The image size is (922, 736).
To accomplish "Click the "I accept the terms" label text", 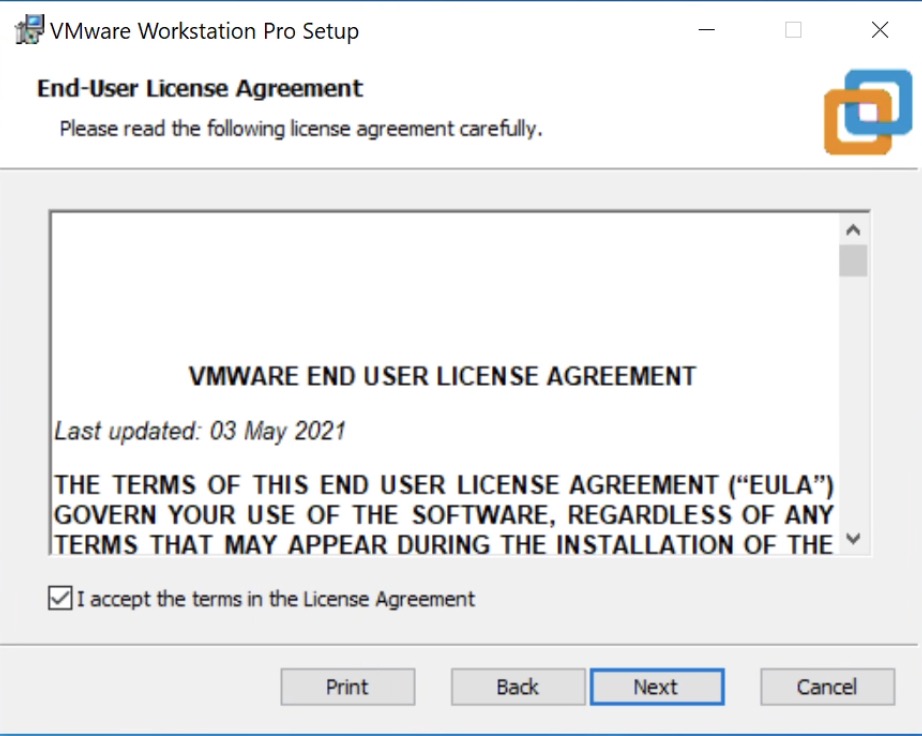I will tap(276, 599).
